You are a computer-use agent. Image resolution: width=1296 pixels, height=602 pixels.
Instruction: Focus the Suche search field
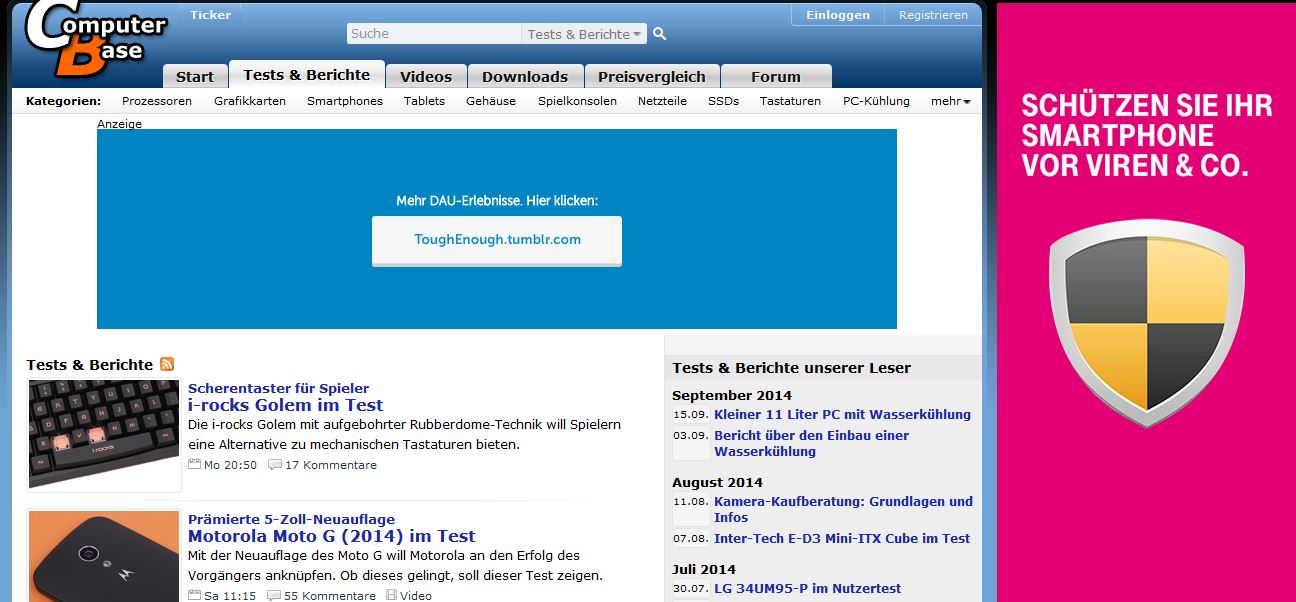coord(434,34)
